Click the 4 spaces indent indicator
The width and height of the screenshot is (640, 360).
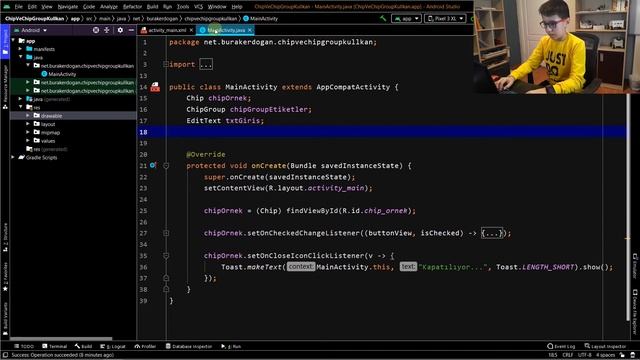[x=605, y=355]
